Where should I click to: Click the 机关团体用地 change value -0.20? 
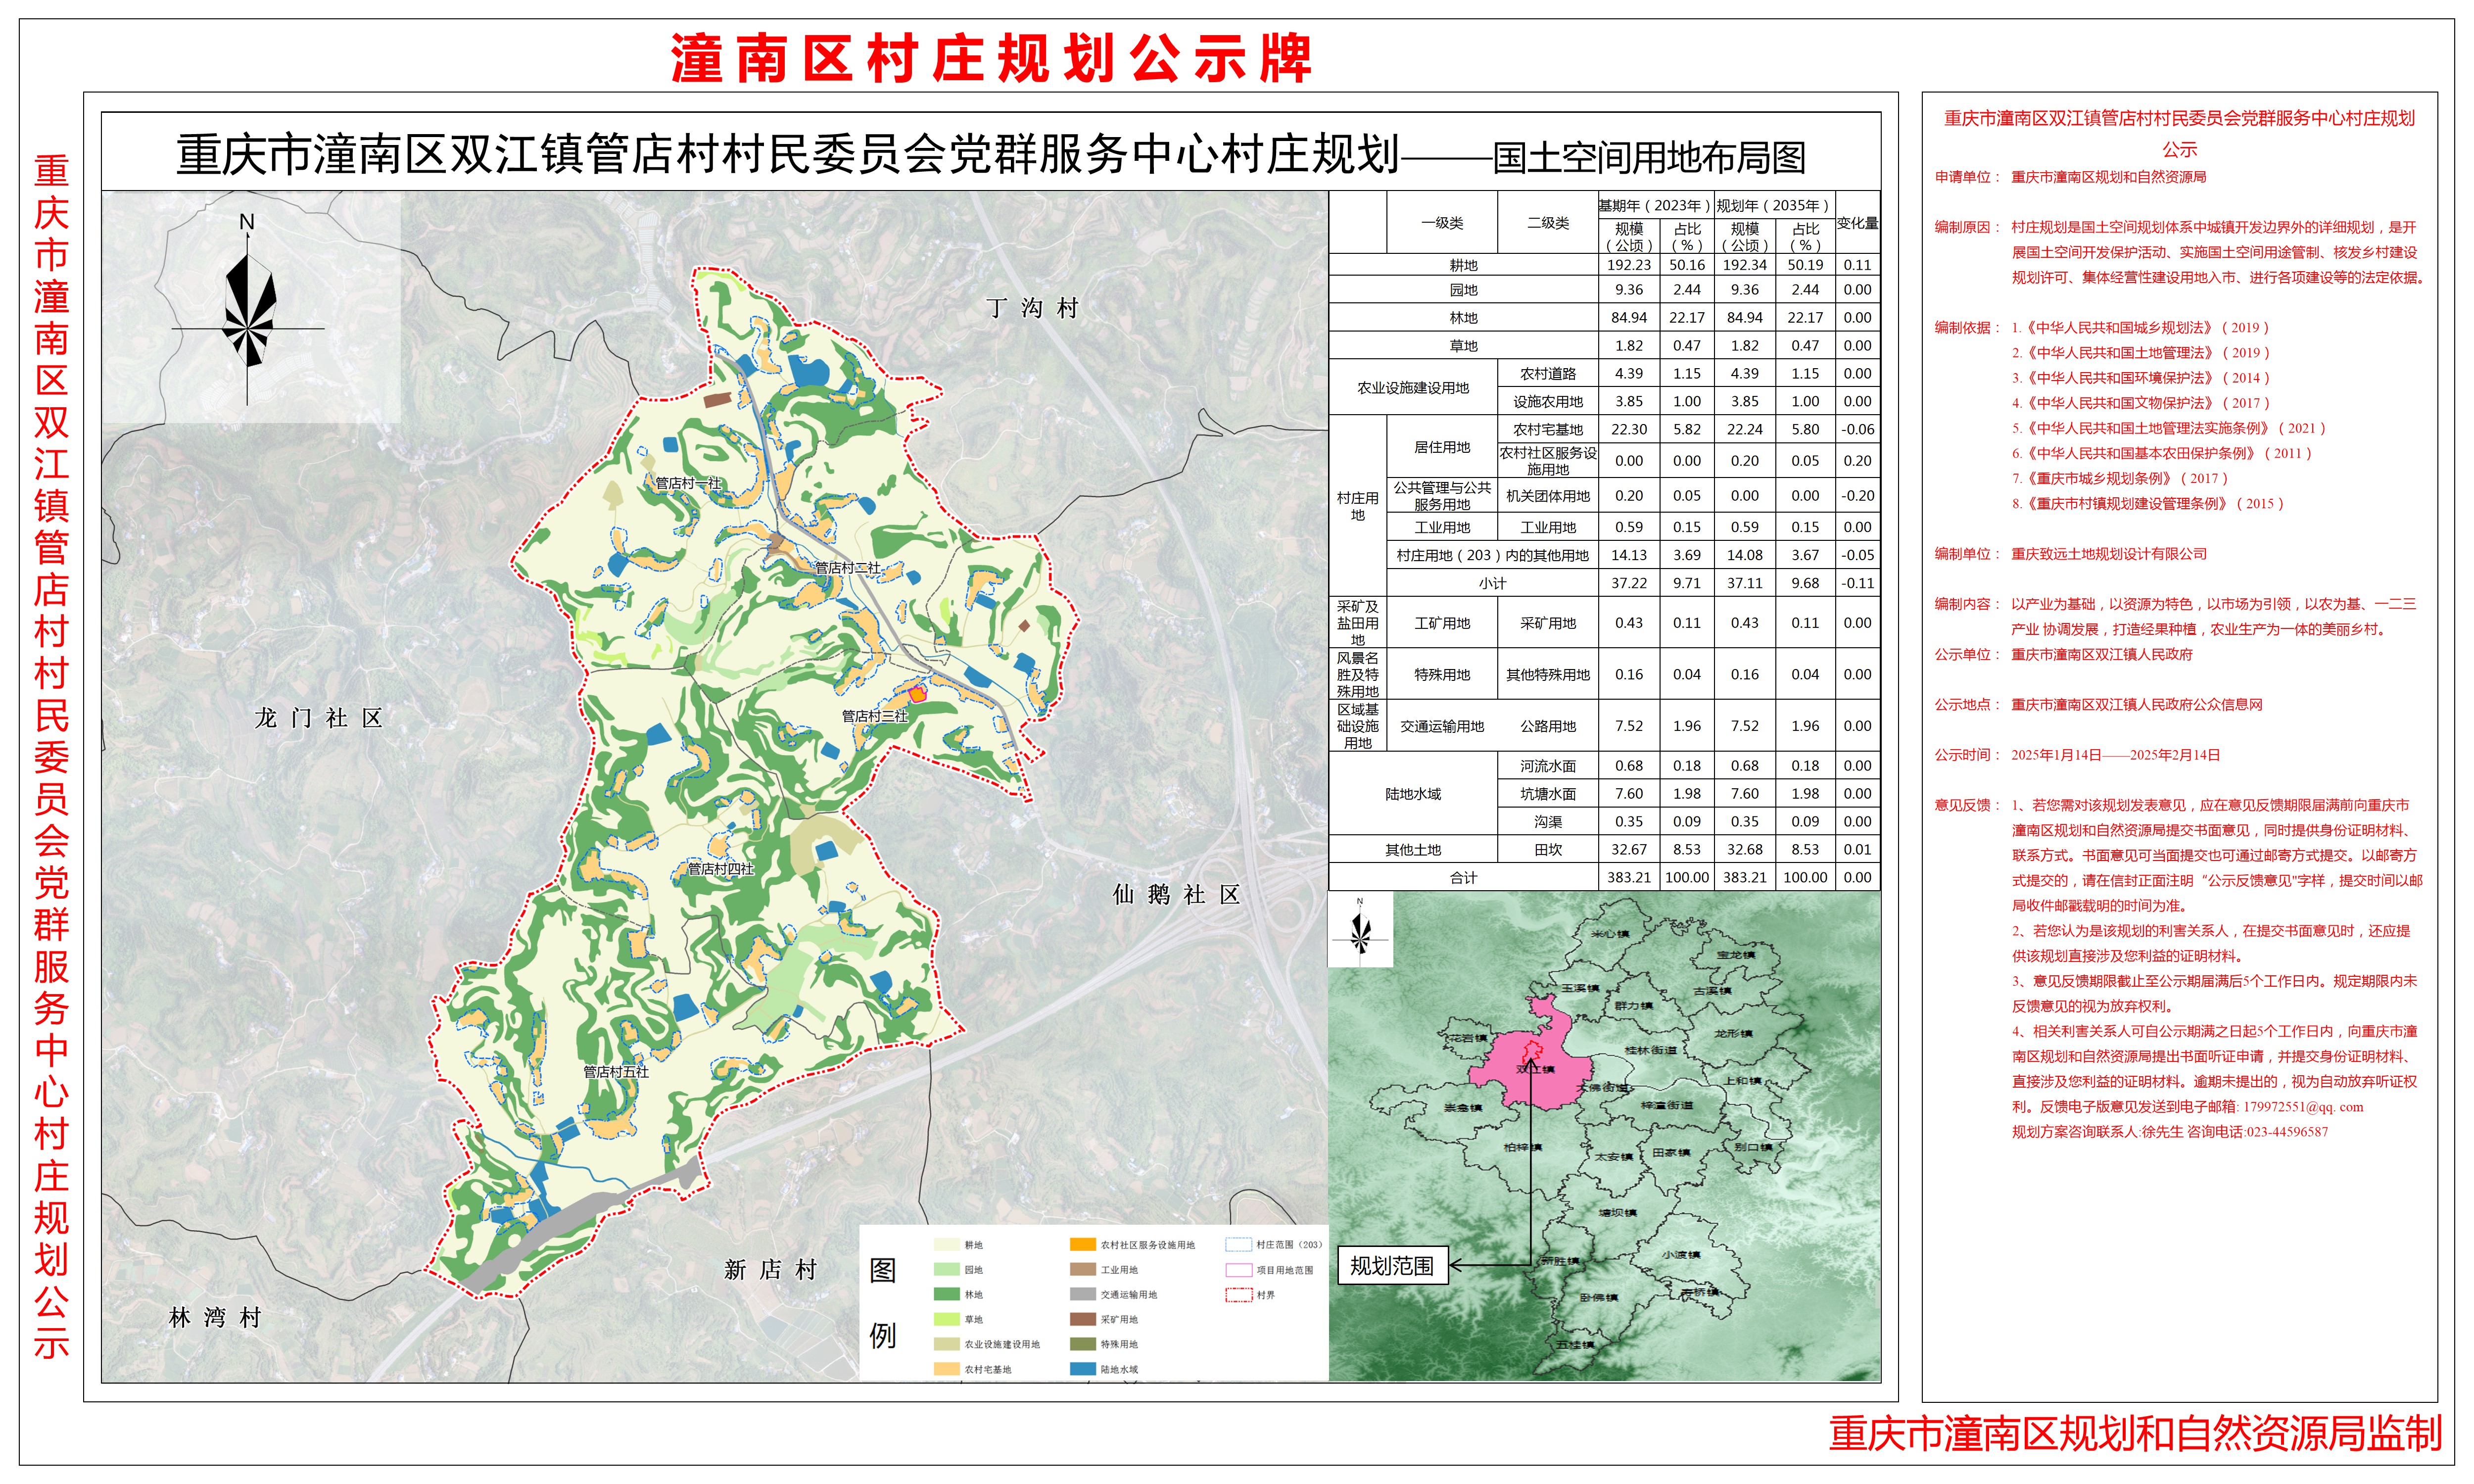click(x=1858, y=495)
